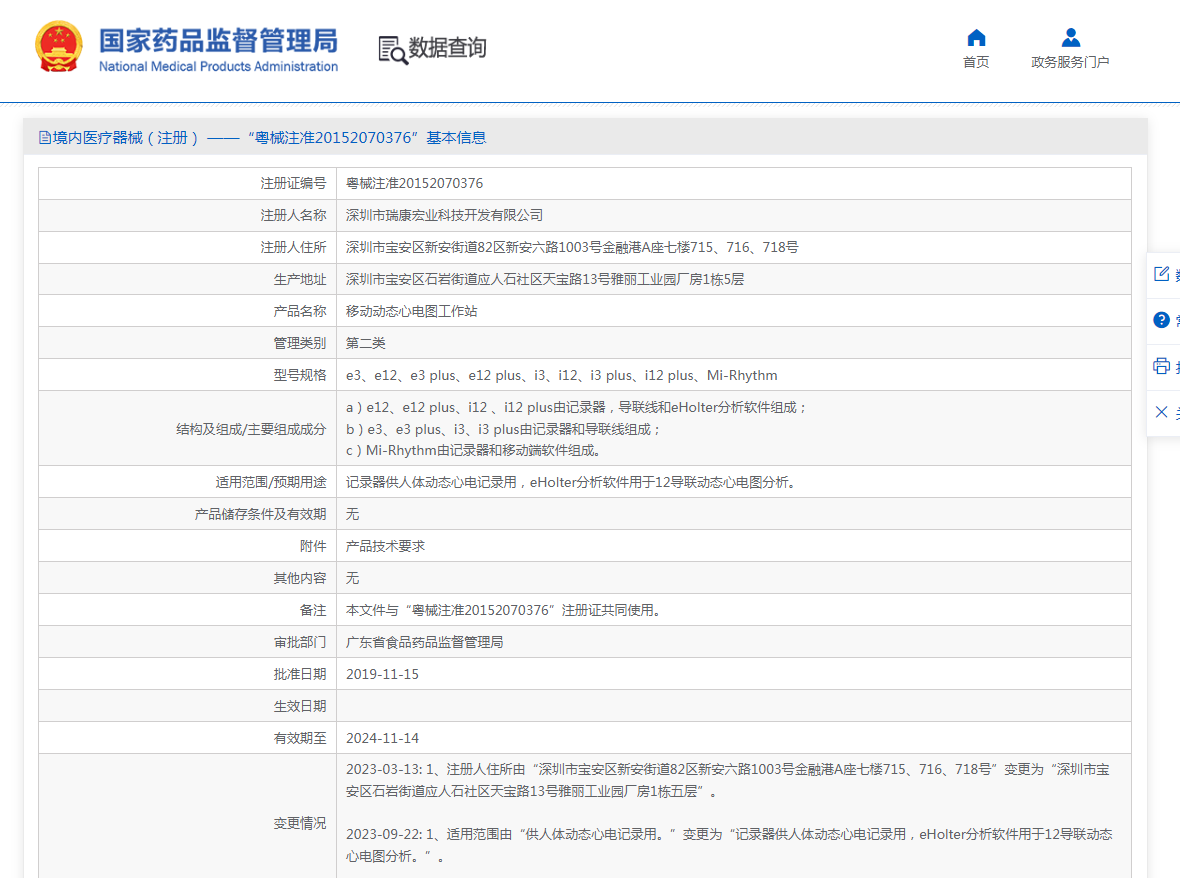Viewport: 1180px width, 878px height.
Task: Click the 有效期至 row label
Action: coord(300,738)
